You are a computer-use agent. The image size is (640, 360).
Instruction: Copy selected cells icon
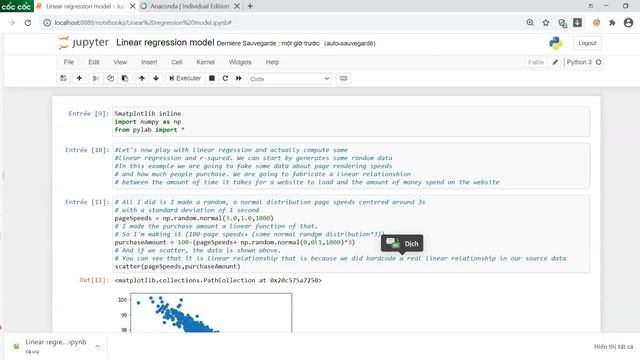(x=110, y=78)
